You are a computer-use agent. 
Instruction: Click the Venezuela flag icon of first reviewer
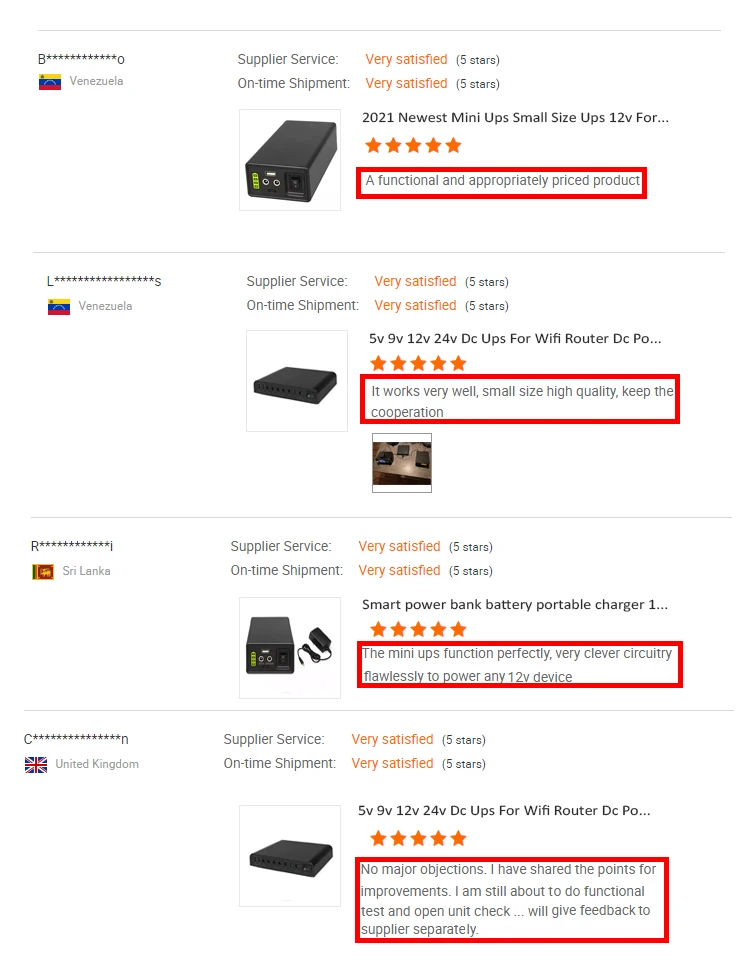(50, 81)
